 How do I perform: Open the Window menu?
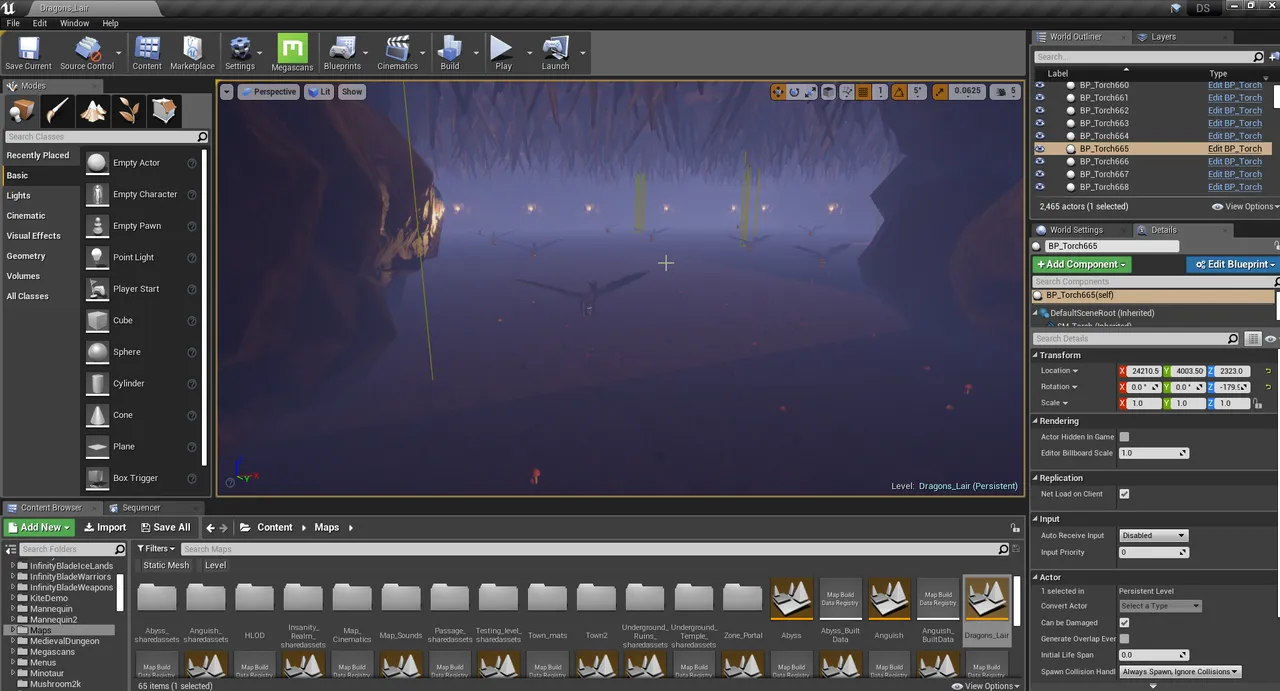[74, 23]
